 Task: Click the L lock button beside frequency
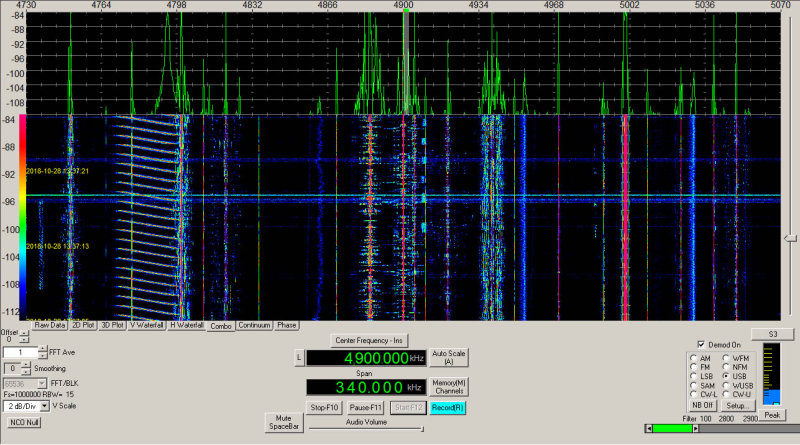click(299, 357)
